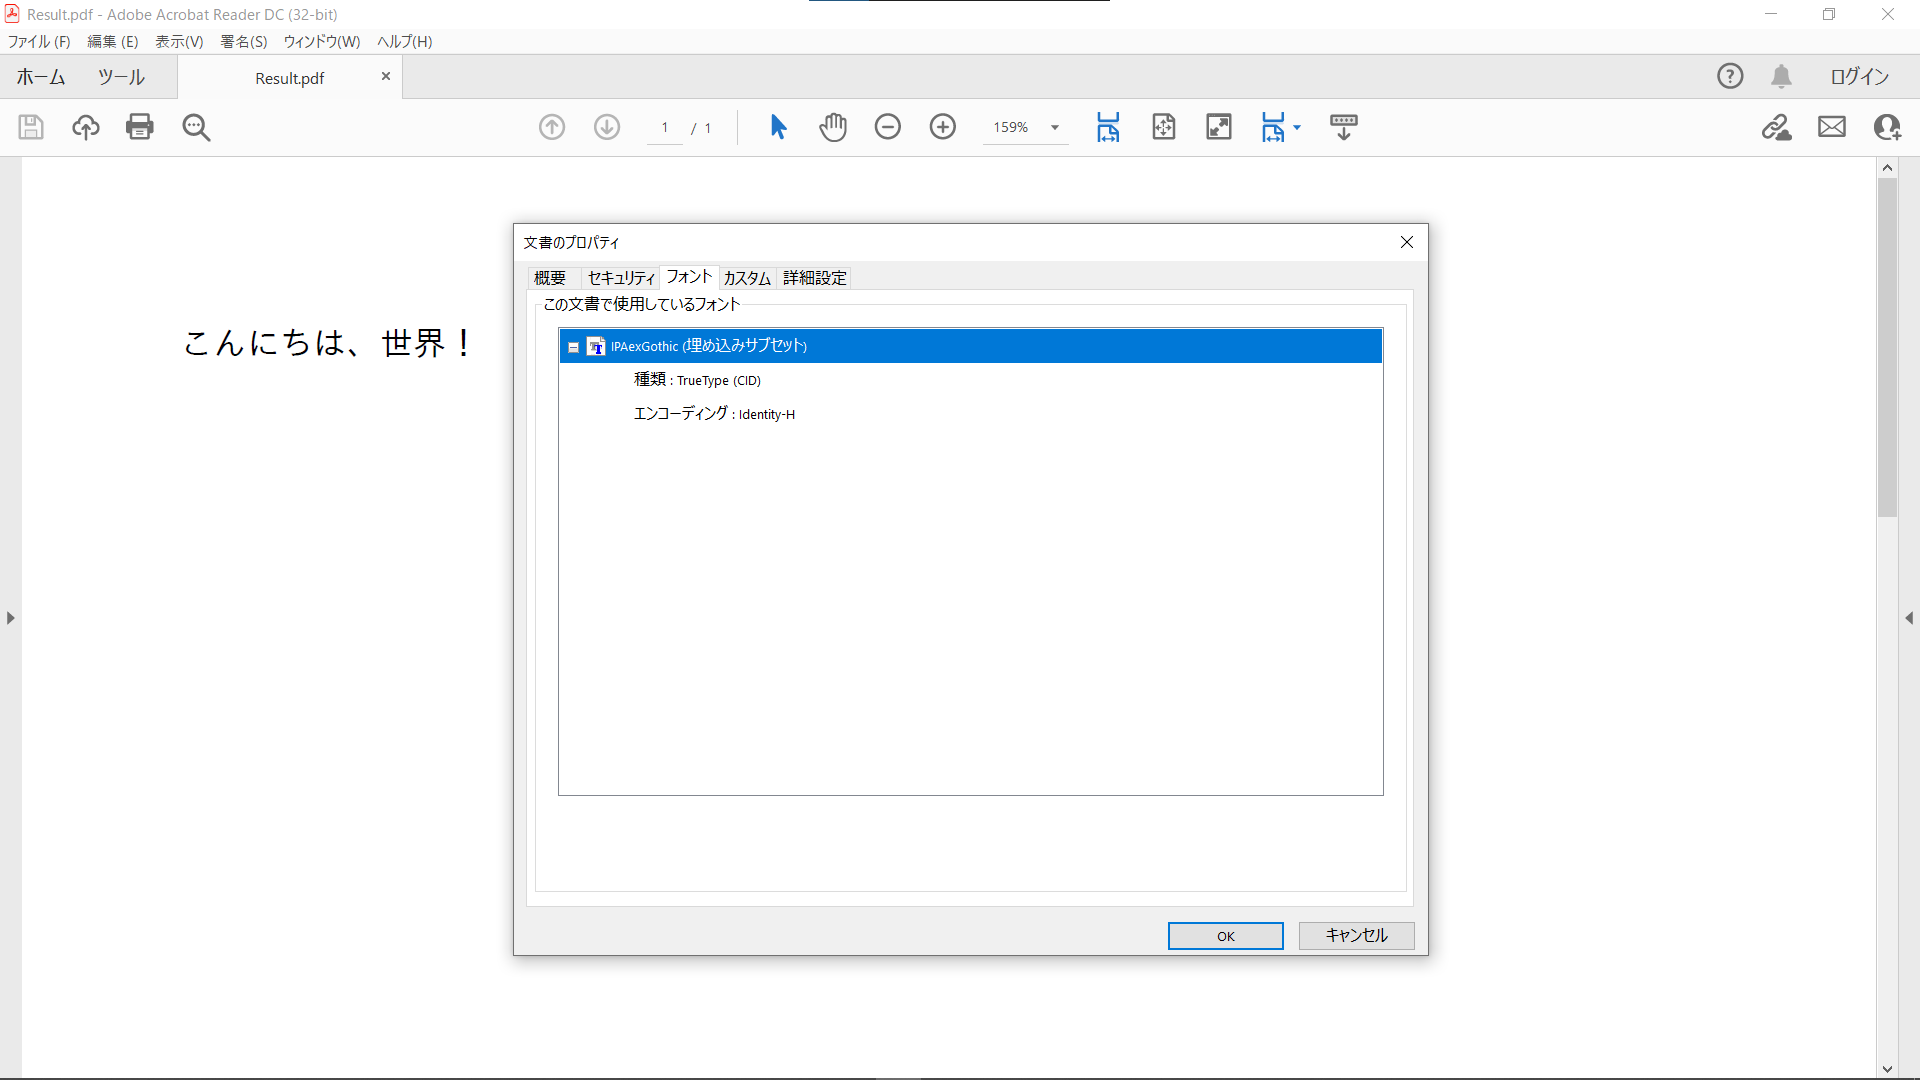Image resolution: width=1920 pixels, height=1080 pixels.
Task: Zoom out with minus icon
Action: point(888,127)
